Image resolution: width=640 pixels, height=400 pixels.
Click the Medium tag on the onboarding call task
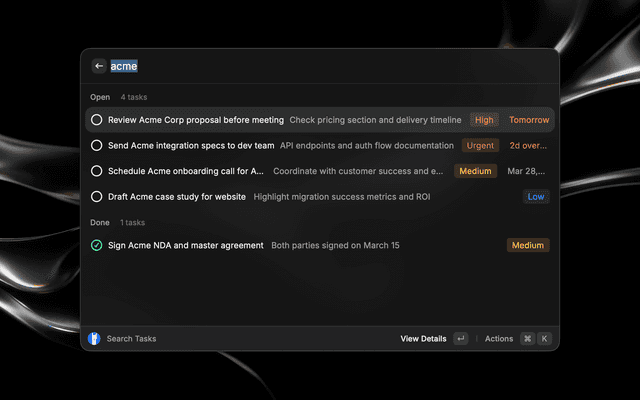(x=475, y=171)
